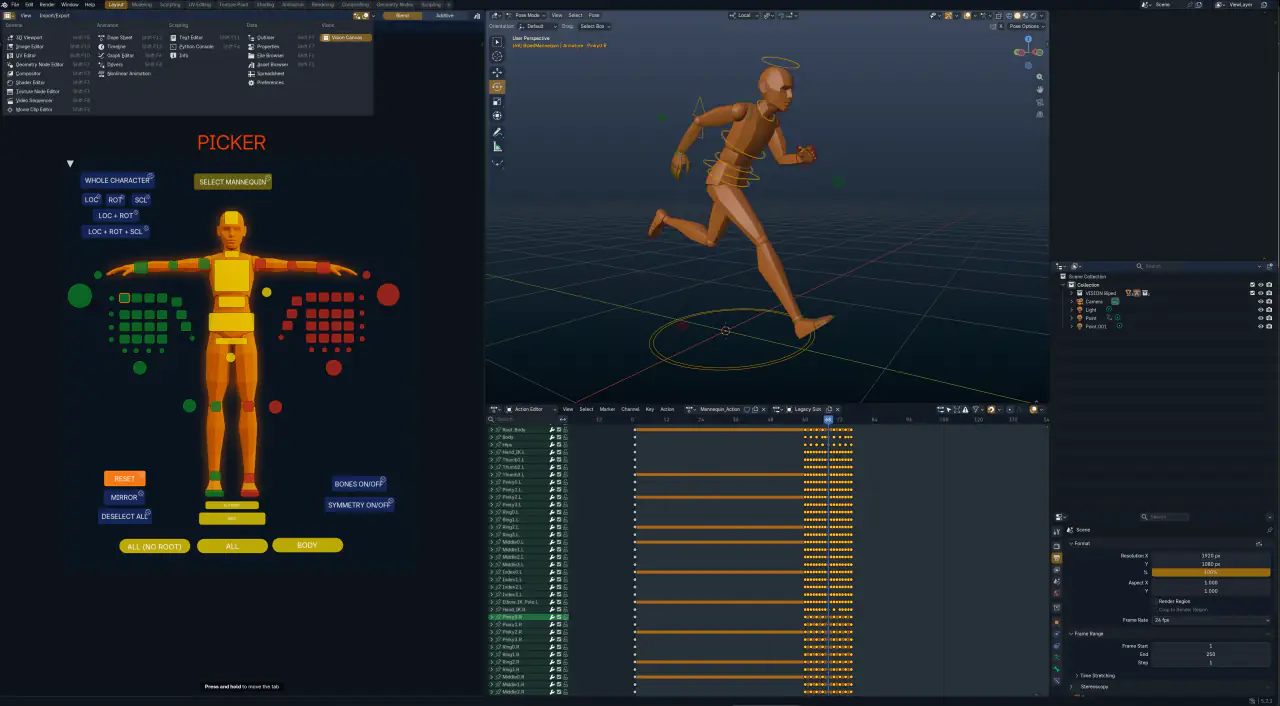1280x706 pixels.
Task: Open the Pose menu in viewport header
Action: pyautogui.click(x=594, y=15)
